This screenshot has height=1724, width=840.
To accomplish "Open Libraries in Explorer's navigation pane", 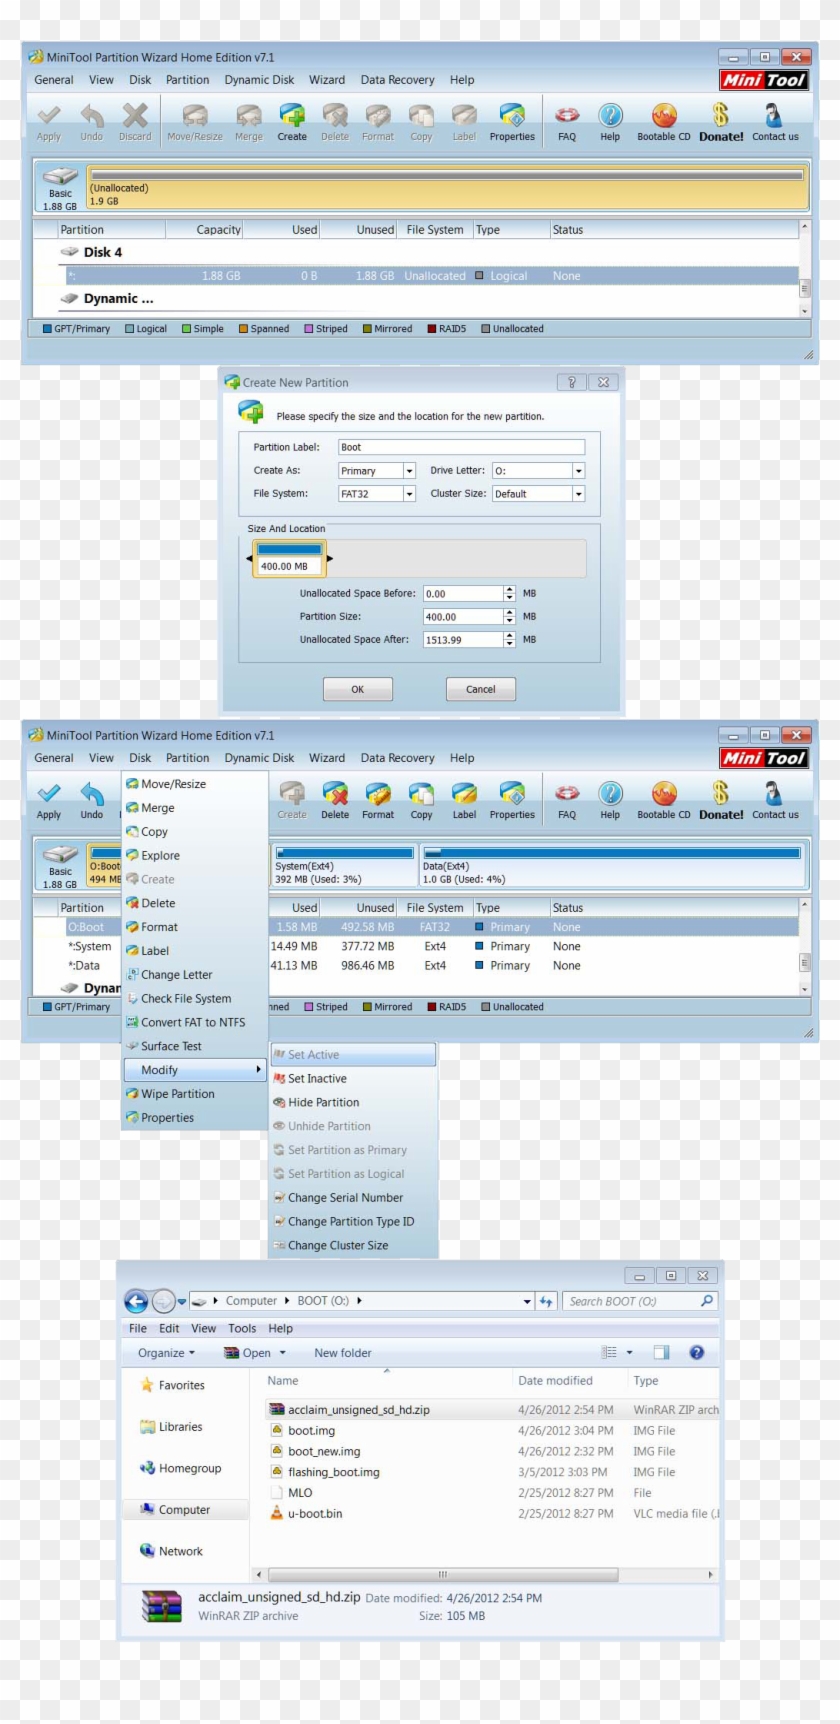I will pyautogui.click(x=180, y=1427).
